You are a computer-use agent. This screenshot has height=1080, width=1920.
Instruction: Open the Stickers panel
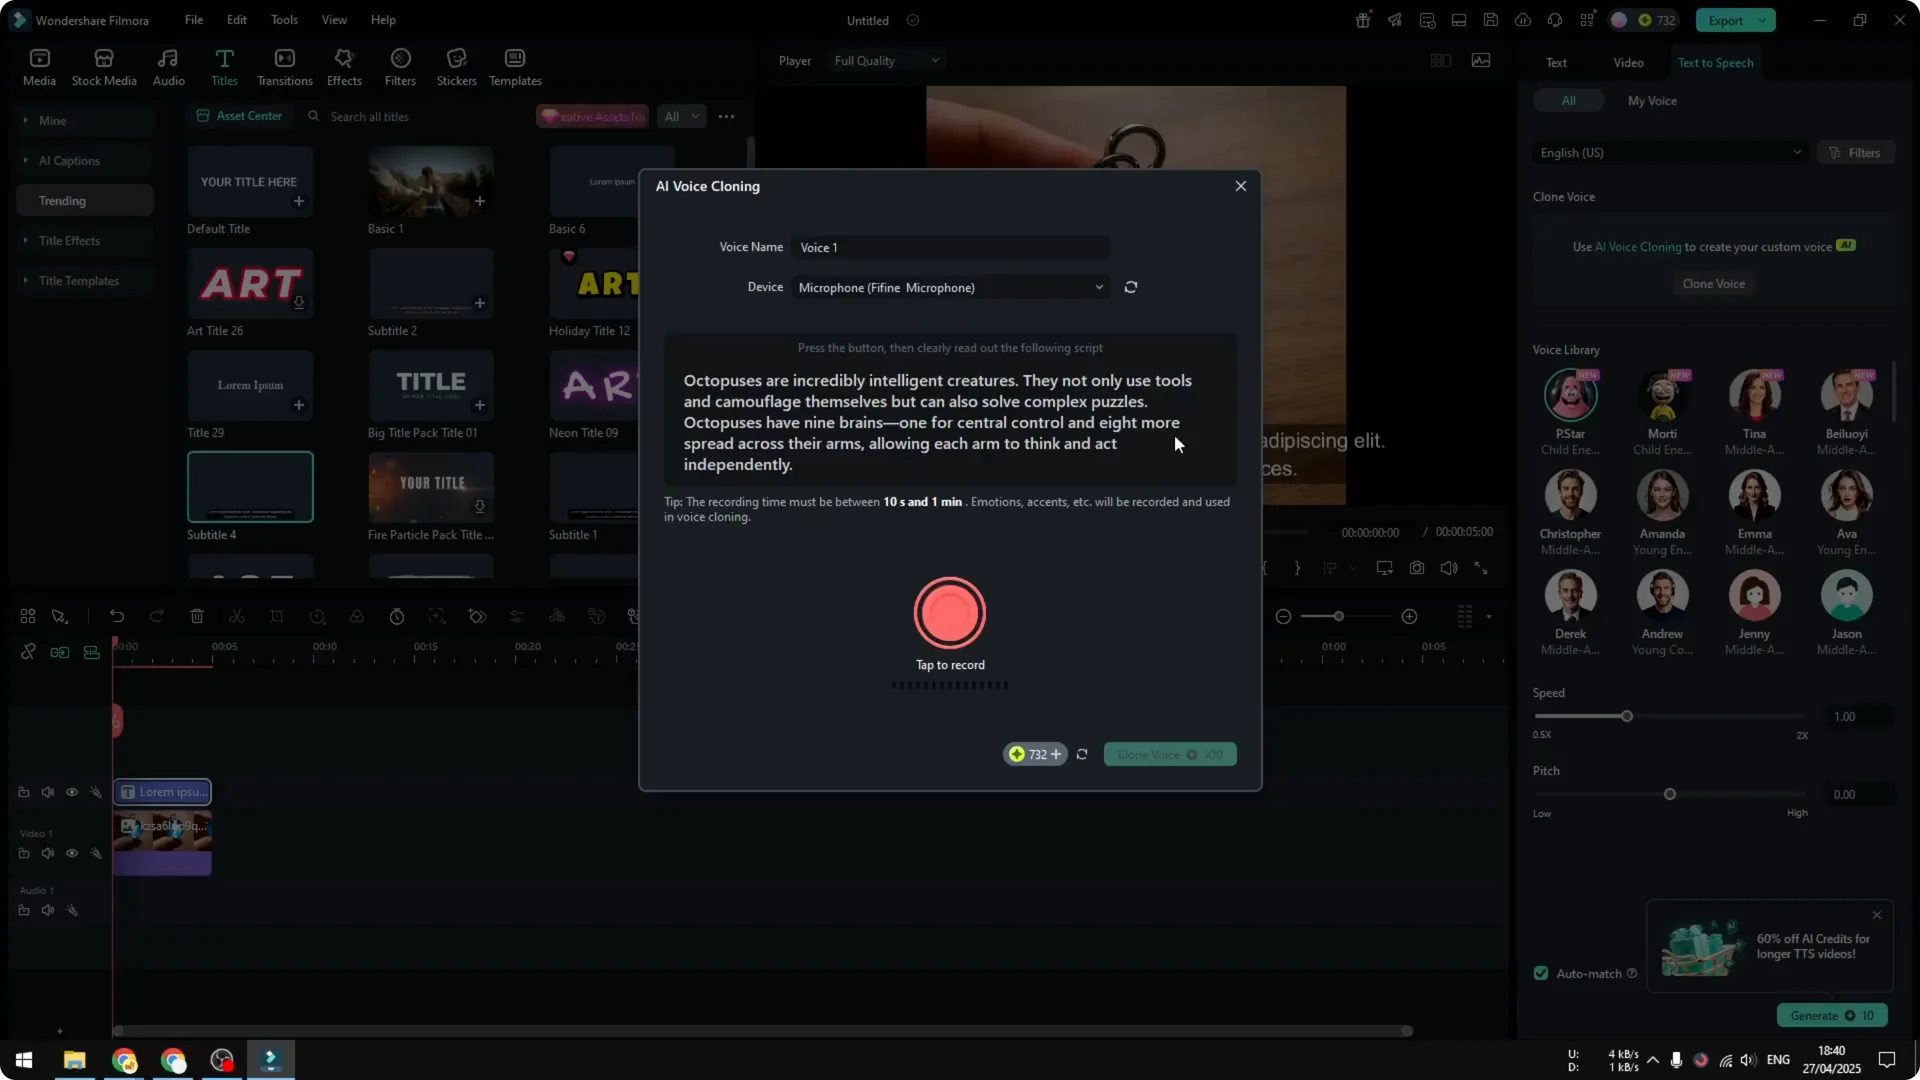456,66
